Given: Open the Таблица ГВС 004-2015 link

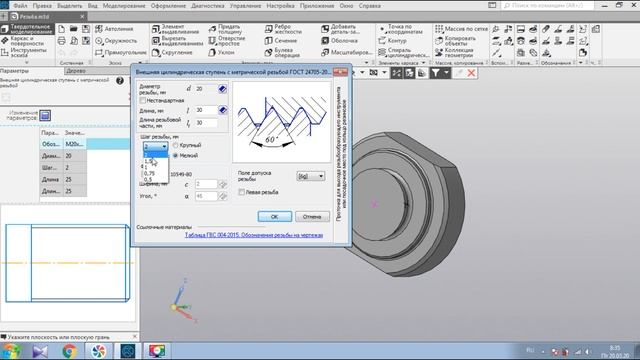Looking at the screenshot, I should tap(254, 235).
